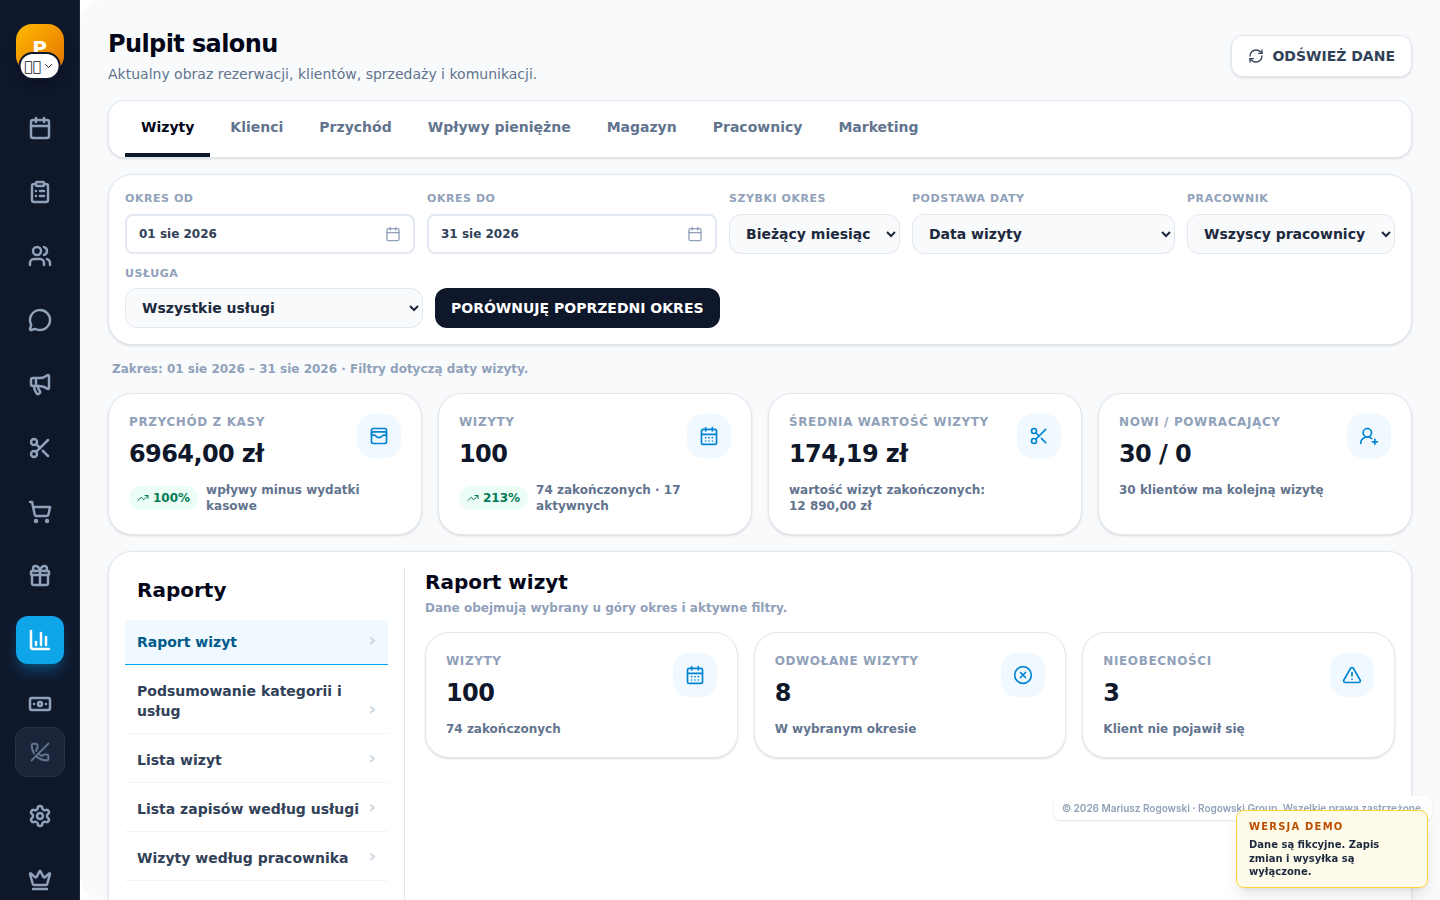Image resolution: width=1440 pixels, height=900 pixels.
Task: Click the warning triangle icon on Nieobecności
Action: click(1352, 675)
